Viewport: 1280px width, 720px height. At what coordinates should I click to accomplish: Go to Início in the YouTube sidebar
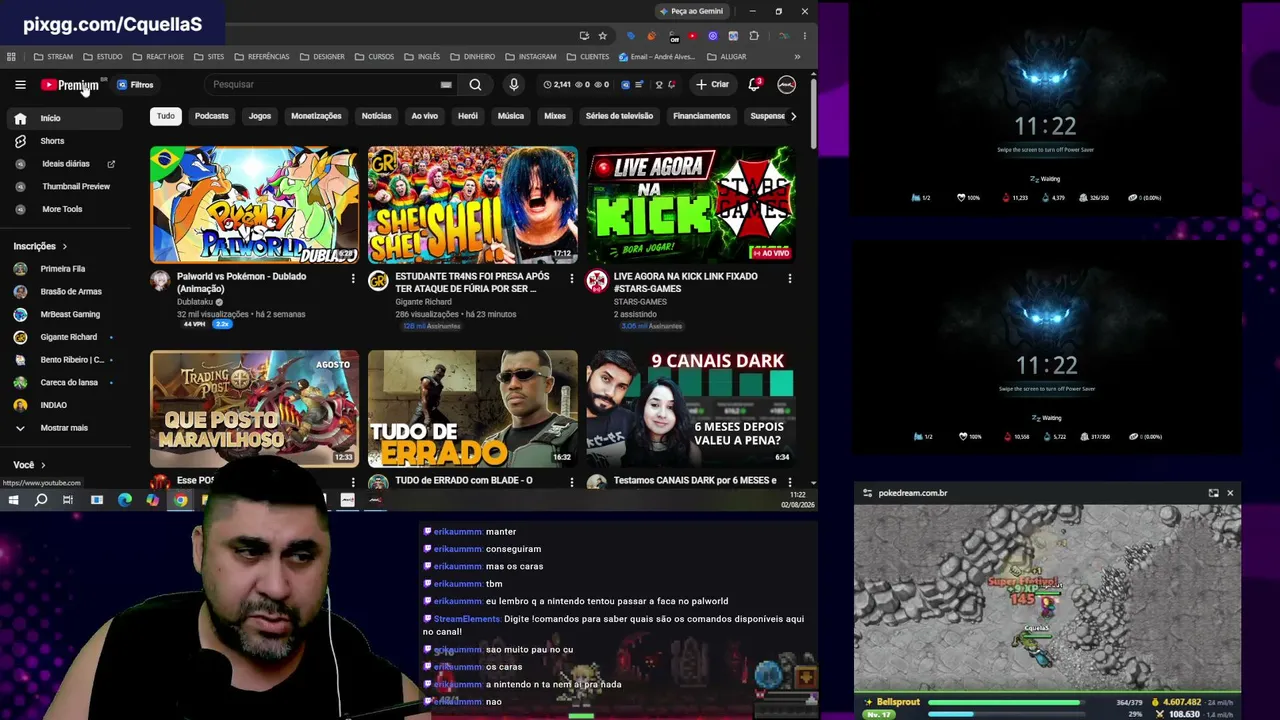[65, 118]
